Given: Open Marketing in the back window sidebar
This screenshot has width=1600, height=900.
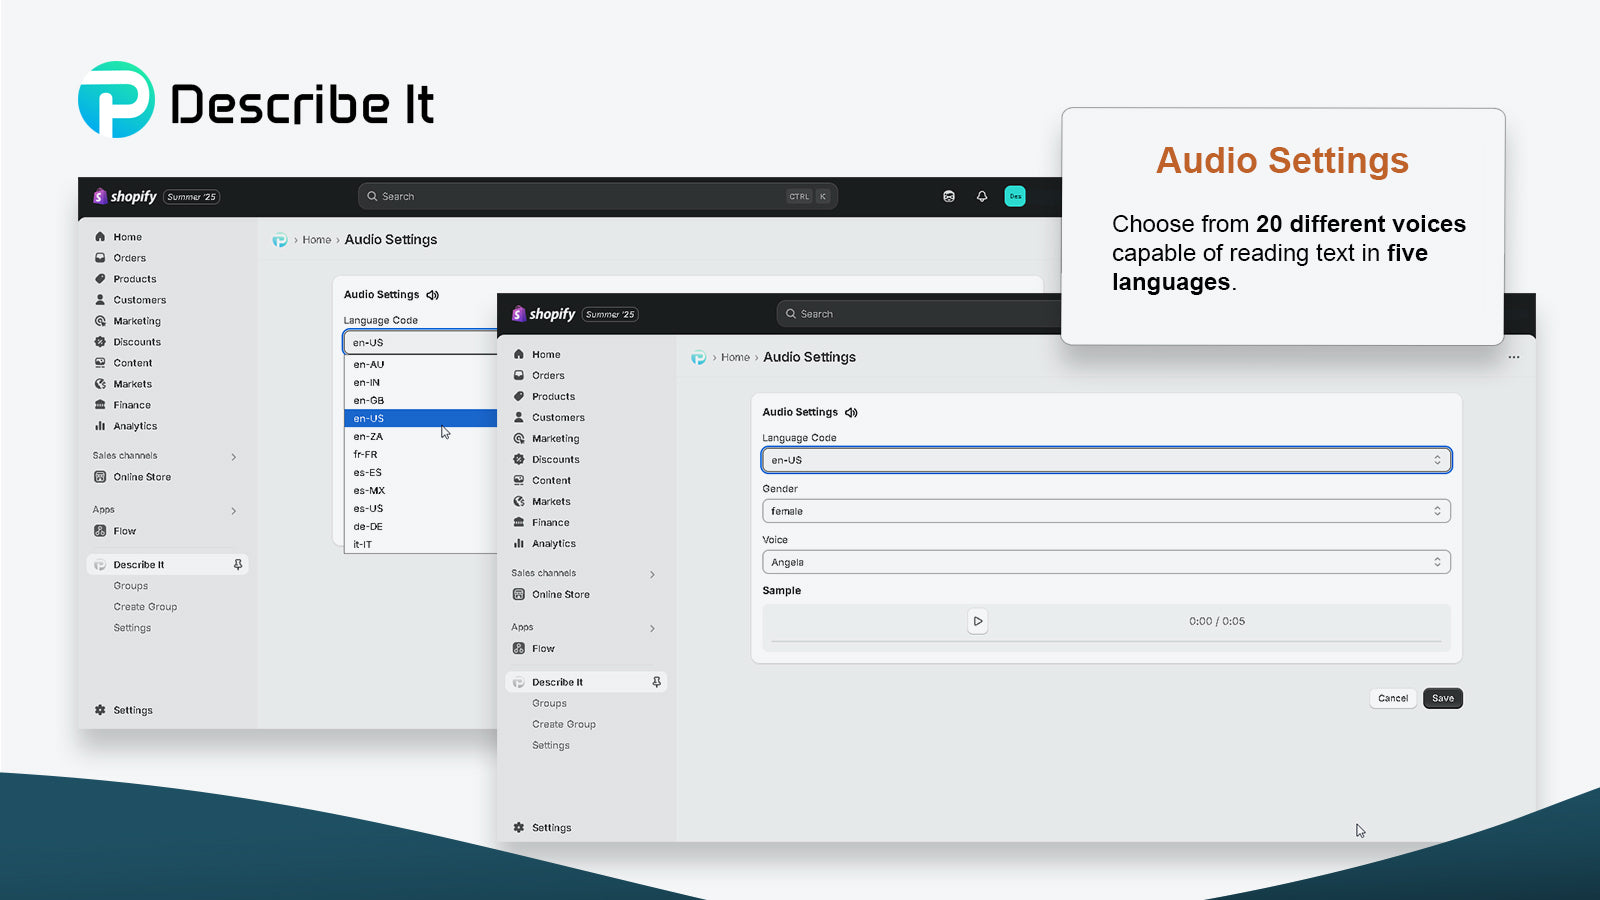Looking at the screenshot, I should point(136,321).
